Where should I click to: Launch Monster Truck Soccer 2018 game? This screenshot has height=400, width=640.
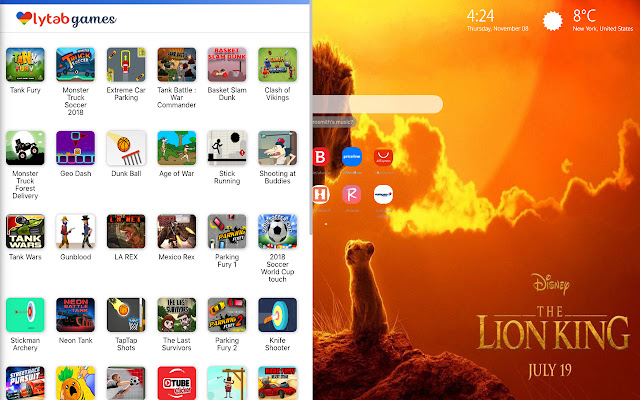pyautogui.click(x=76, y=64)
